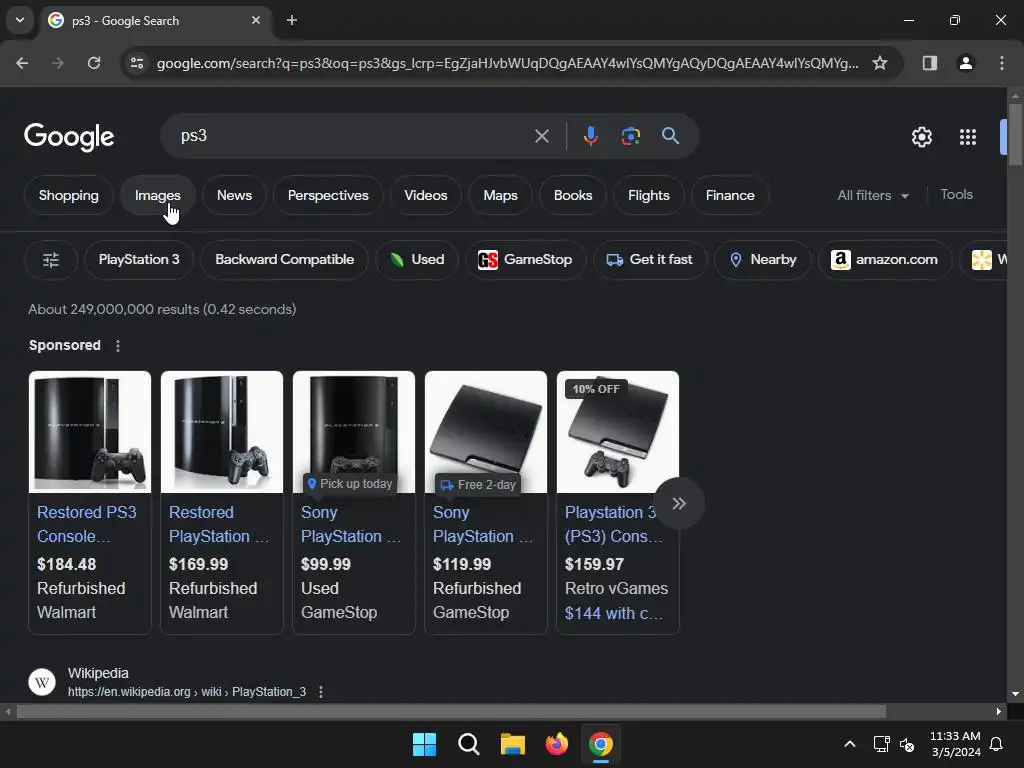Toggle the Nearby filter chip

(763, 260)
